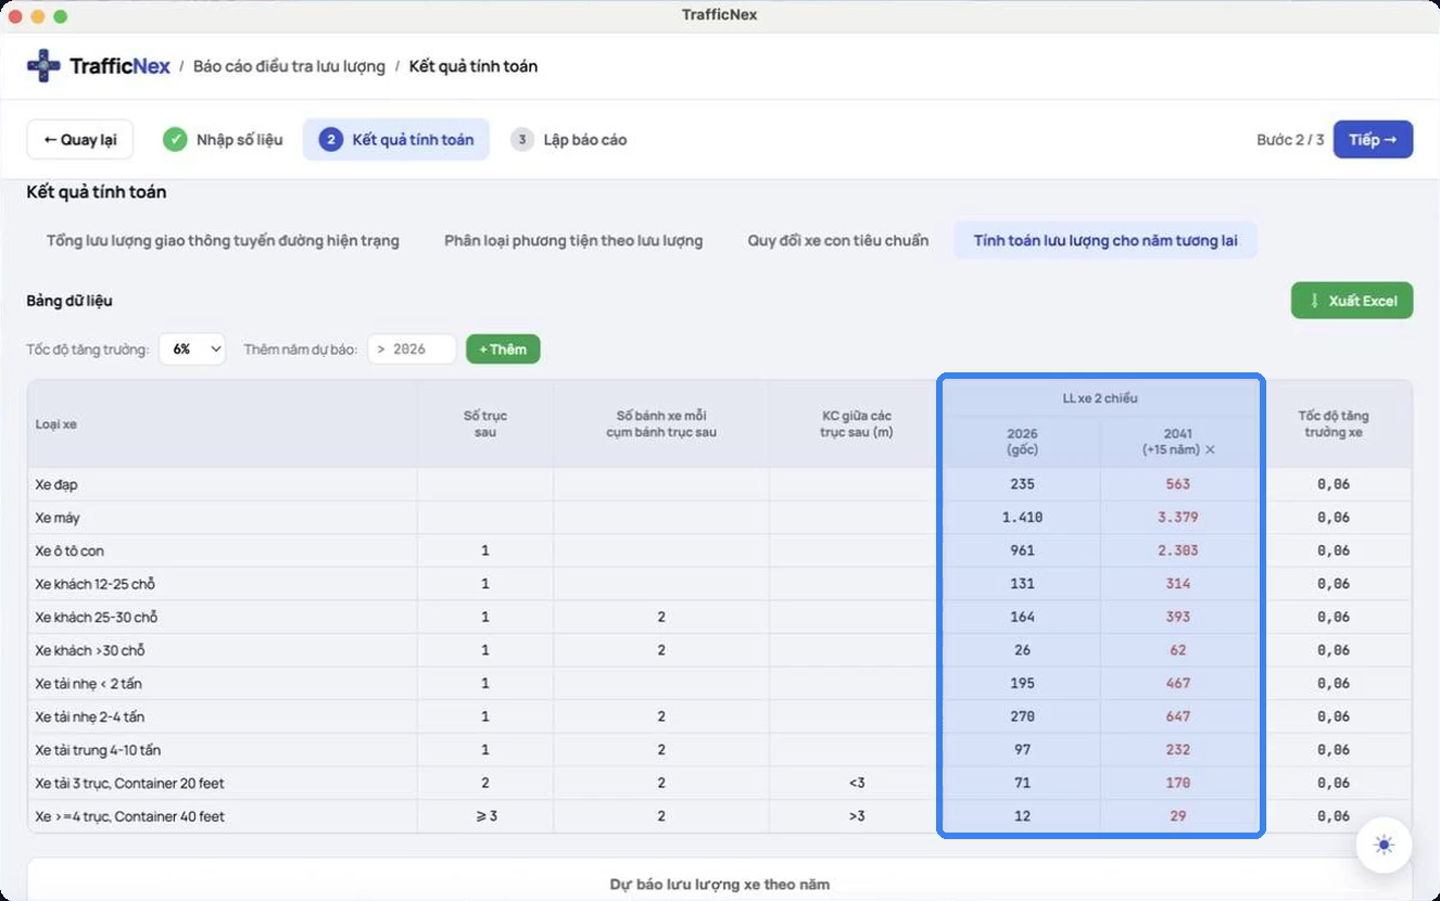Click step 2 Kết quả tính toán

pos(396,140)
